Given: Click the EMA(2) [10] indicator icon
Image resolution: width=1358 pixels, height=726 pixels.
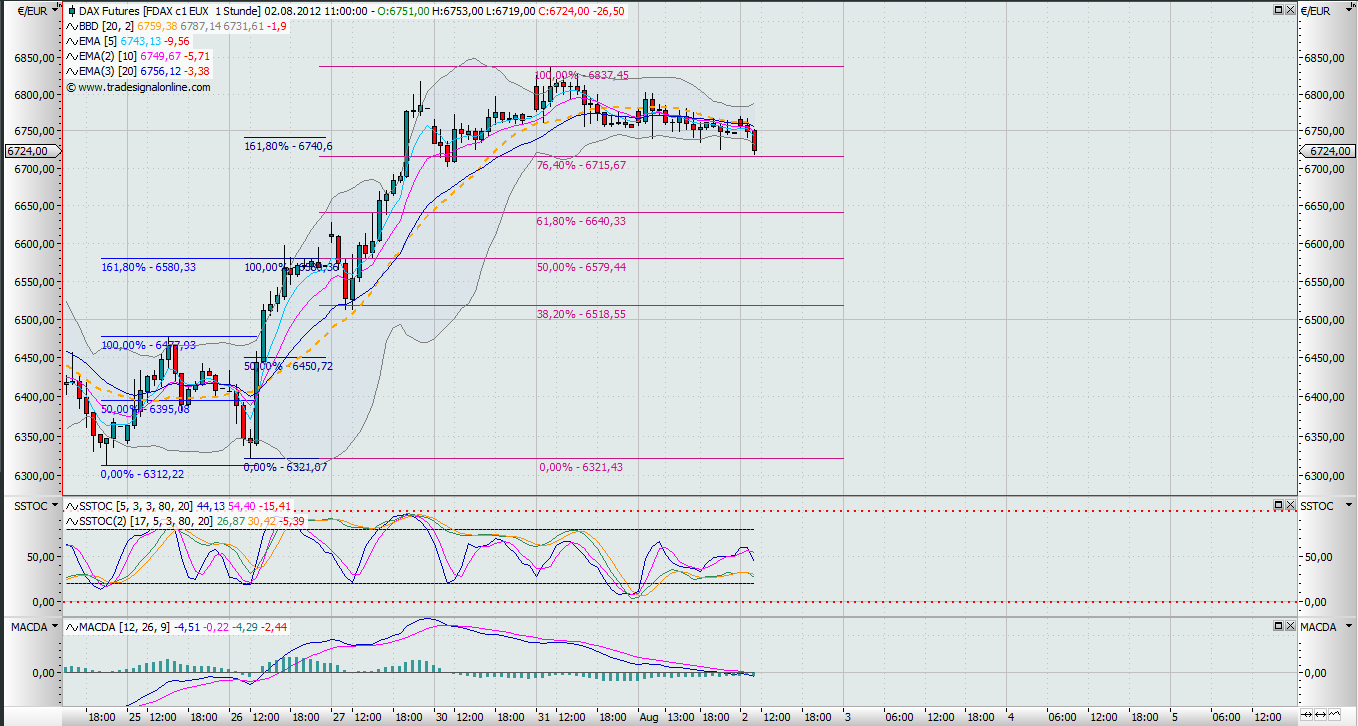Looking at the screenshot, I should [70, 57].
